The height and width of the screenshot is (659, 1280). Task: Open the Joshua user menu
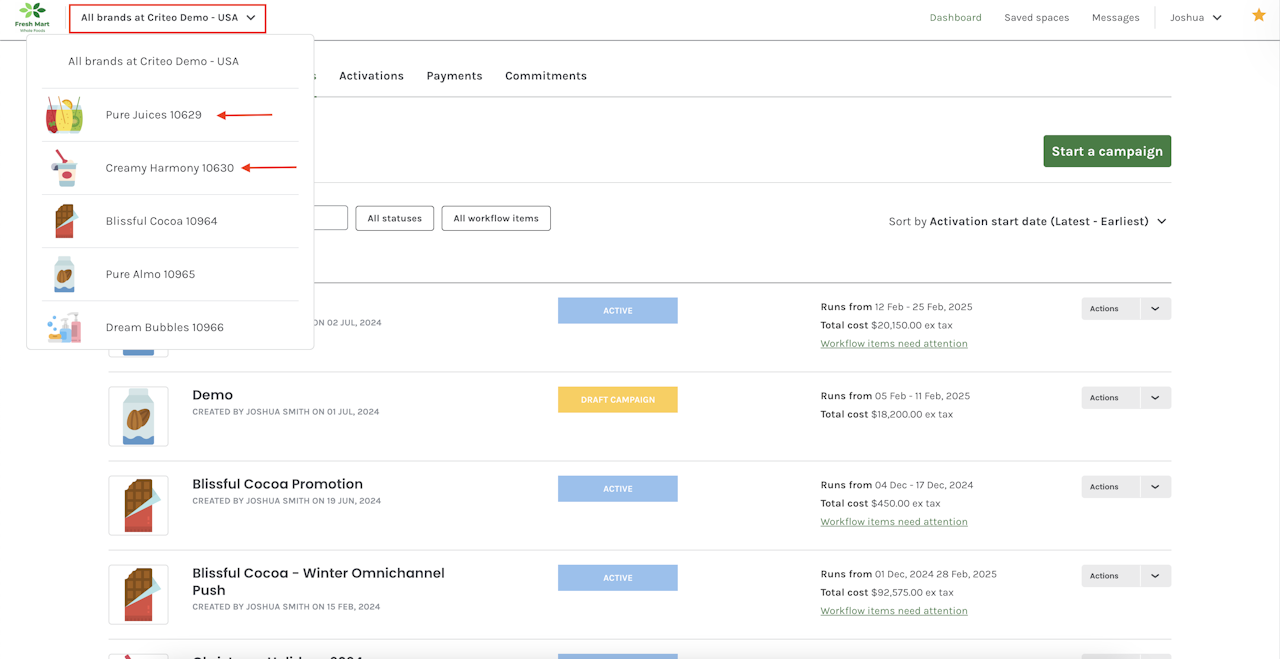[x=1196, y=18]
